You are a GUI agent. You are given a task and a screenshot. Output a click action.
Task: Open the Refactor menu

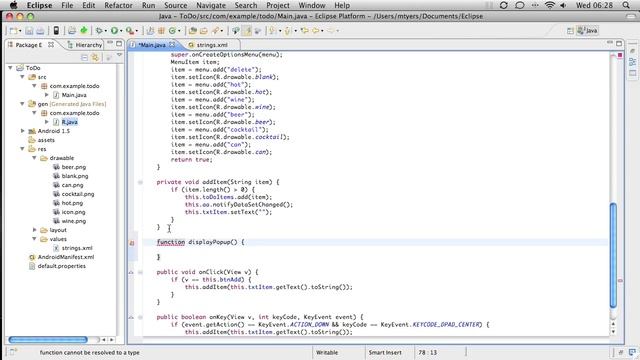click(x=118, y=5)
